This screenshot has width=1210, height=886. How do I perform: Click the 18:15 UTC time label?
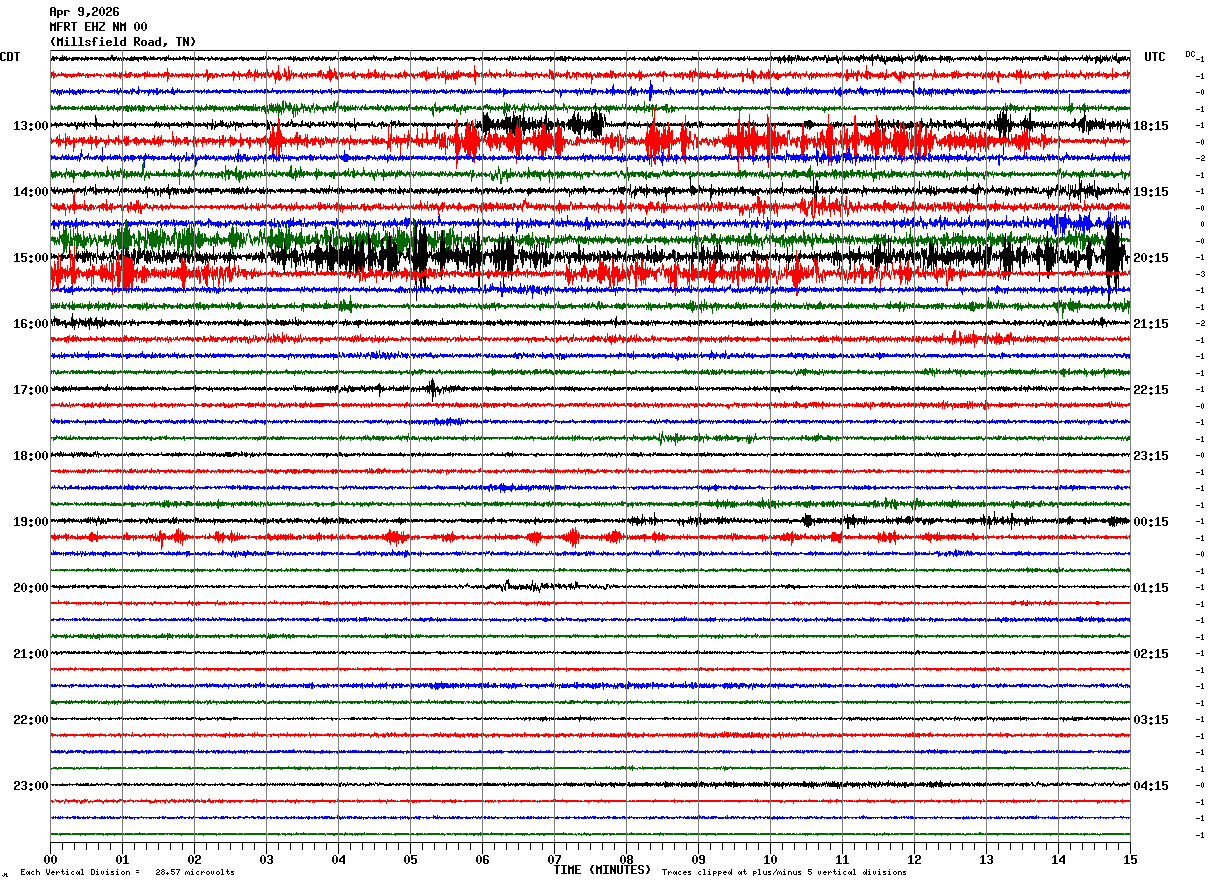(1151, 126)
